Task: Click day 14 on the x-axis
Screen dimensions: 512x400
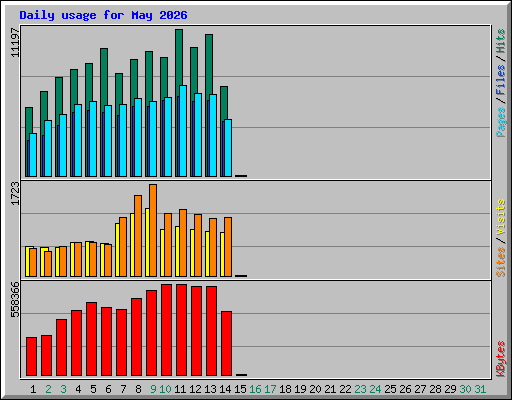Action: pyautogui.click(x=225, y=389)
